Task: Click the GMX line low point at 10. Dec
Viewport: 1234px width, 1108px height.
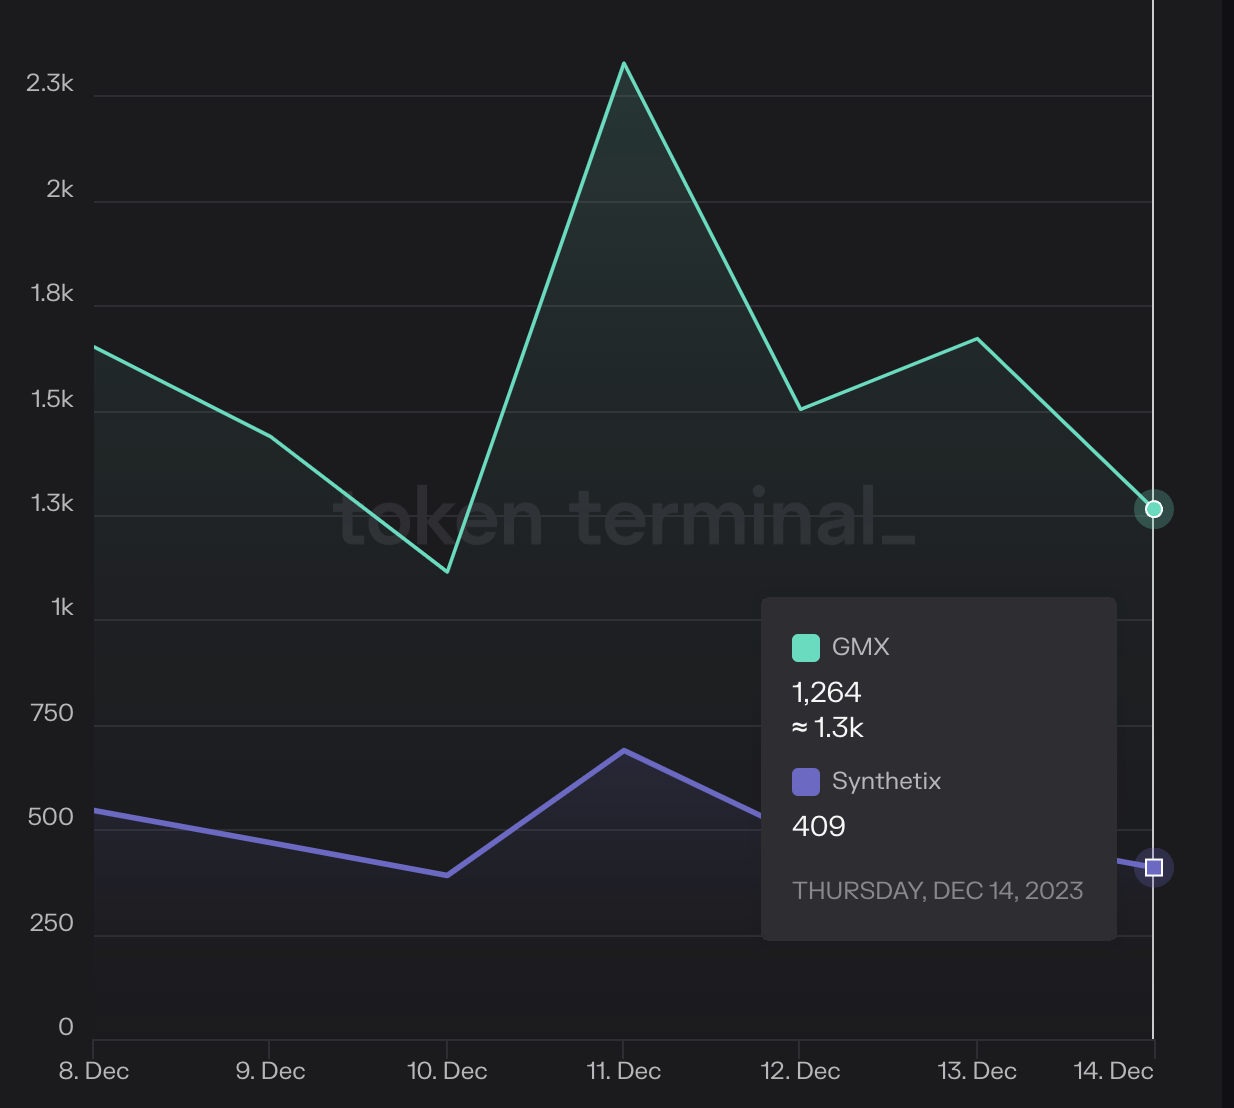Action: (447, 571)
